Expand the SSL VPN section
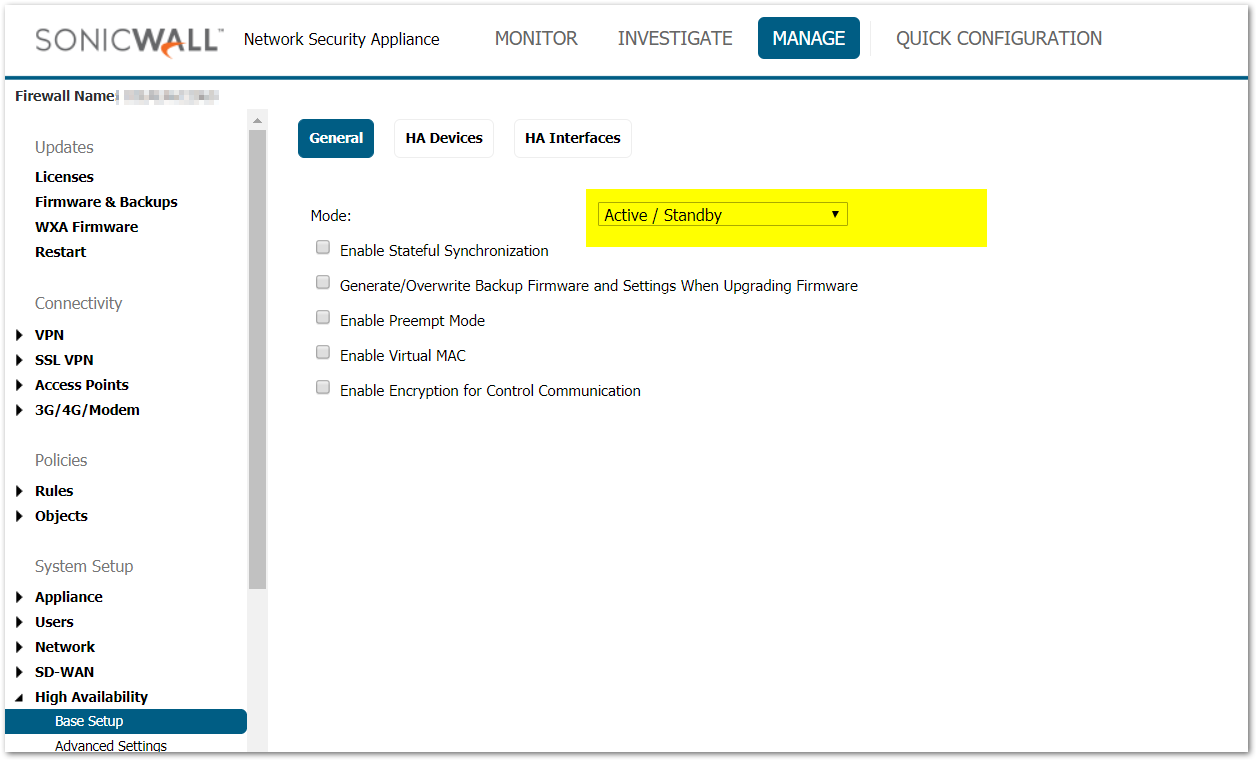The image size is (1257, 761). 20,361
